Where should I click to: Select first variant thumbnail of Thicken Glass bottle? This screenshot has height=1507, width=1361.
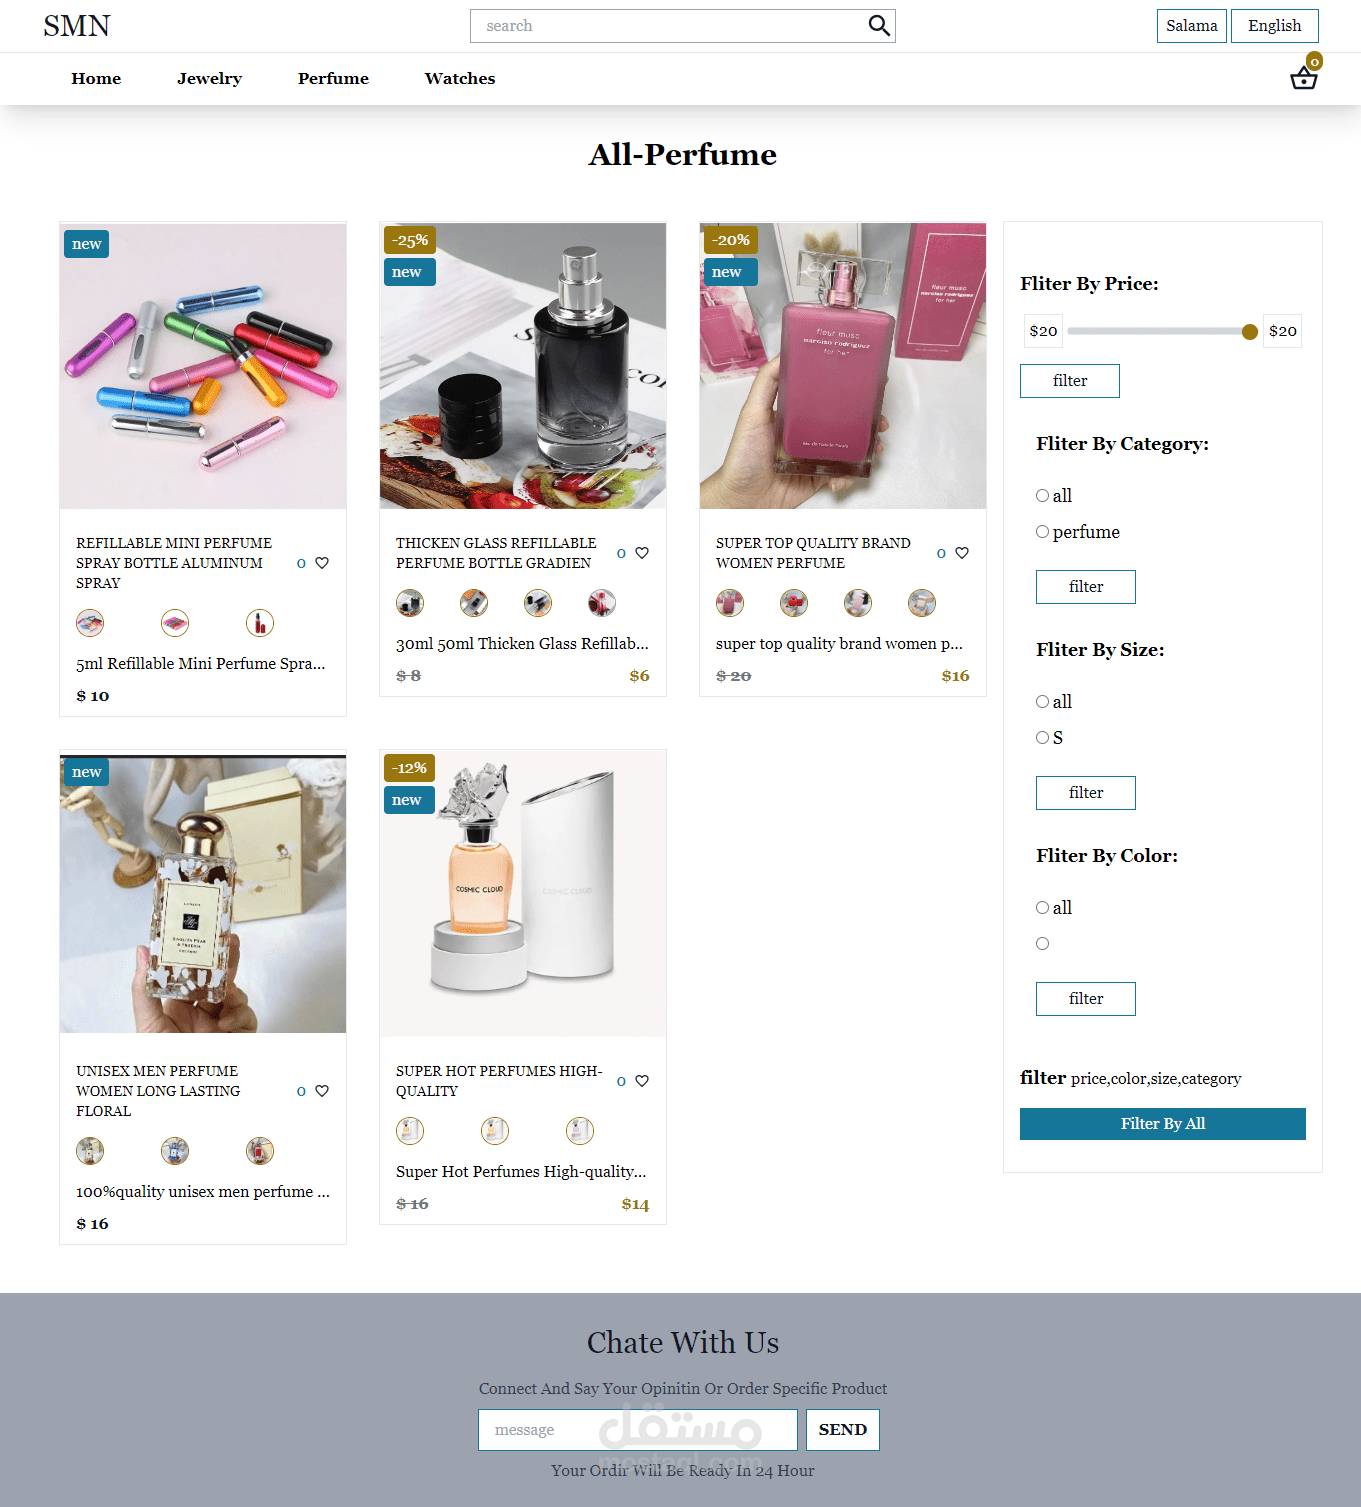(x=410, y=603)
